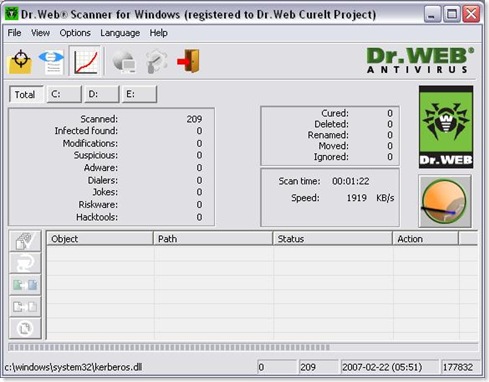
Task: Click the 2007-02-22 (05:51) status field
Action: point(389,367)
